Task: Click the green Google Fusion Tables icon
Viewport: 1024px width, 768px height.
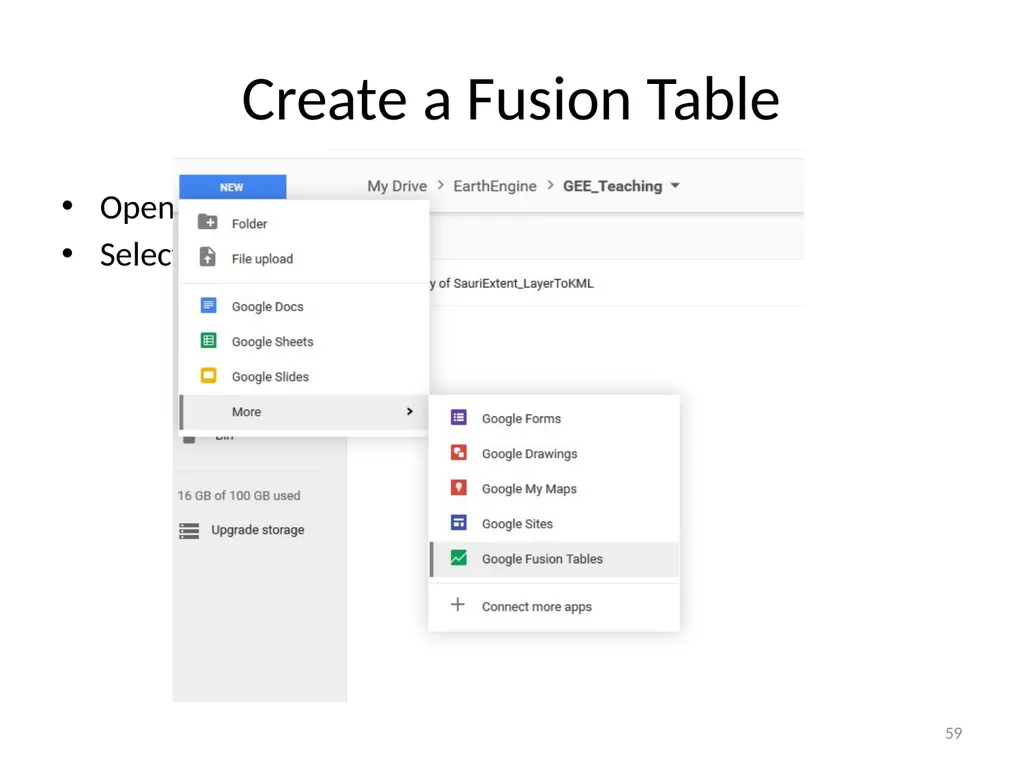Action: click(458, 558)
